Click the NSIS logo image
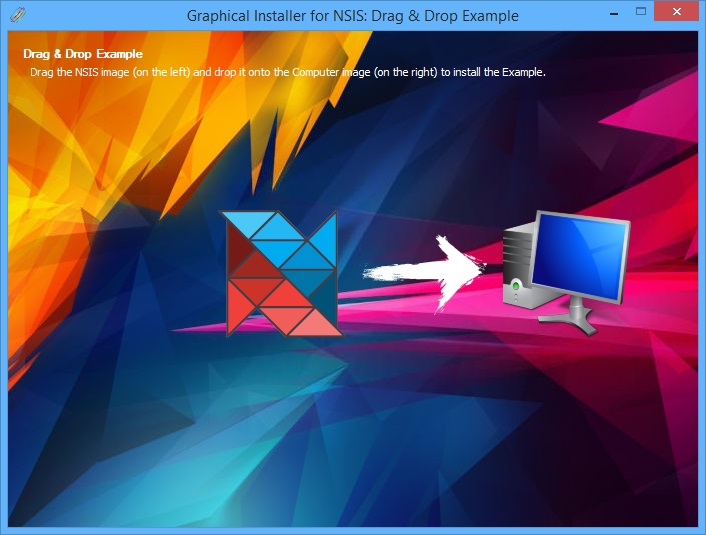 pyautogui.click(x=281, y=273)
